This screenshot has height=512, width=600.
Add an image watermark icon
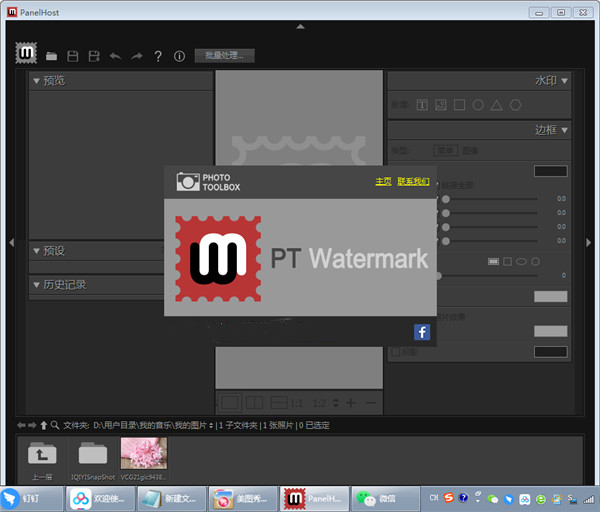(441, 105)
